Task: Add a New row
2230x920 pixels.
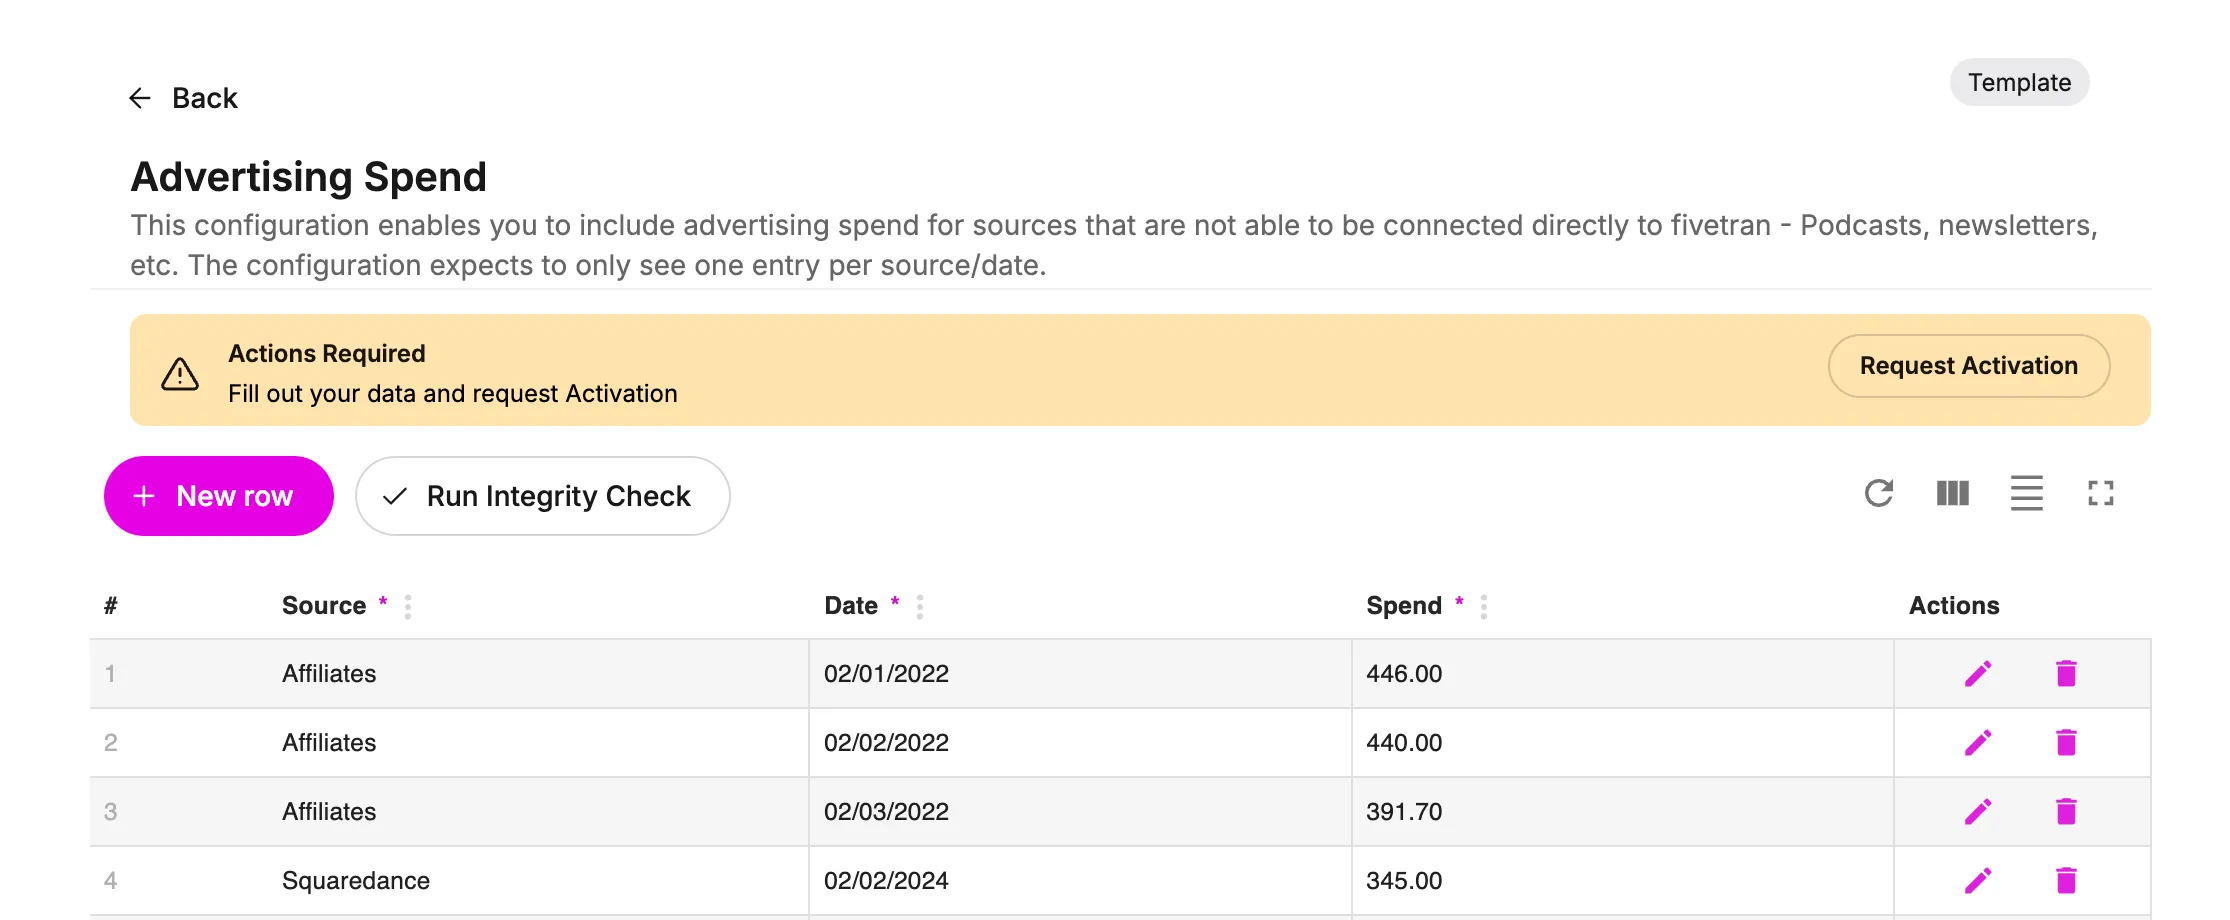Action: coord(218,496)
